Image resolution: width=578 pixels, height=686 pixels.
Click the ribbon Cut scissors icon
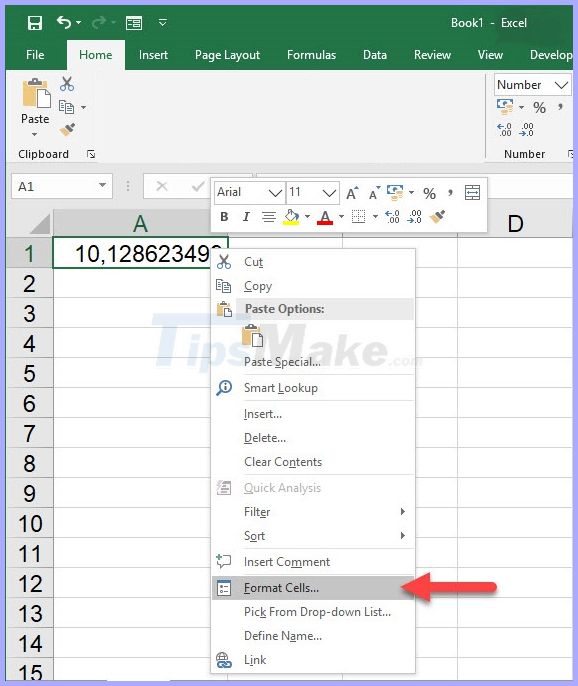[x=67, y=84]
